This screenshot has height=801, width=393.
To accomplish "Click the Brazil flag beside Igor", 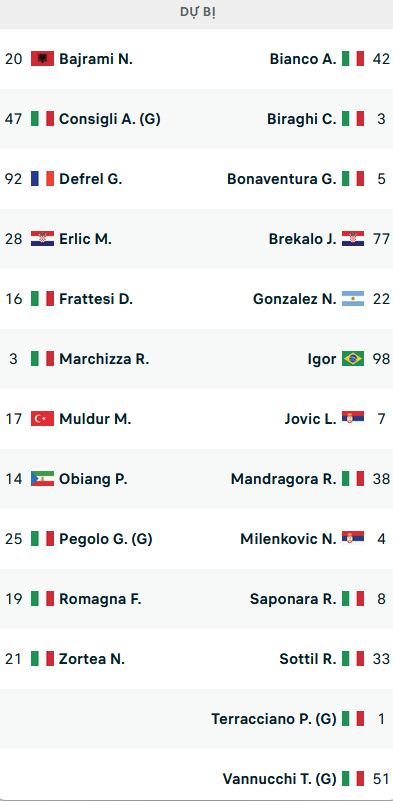I will 353,359.
